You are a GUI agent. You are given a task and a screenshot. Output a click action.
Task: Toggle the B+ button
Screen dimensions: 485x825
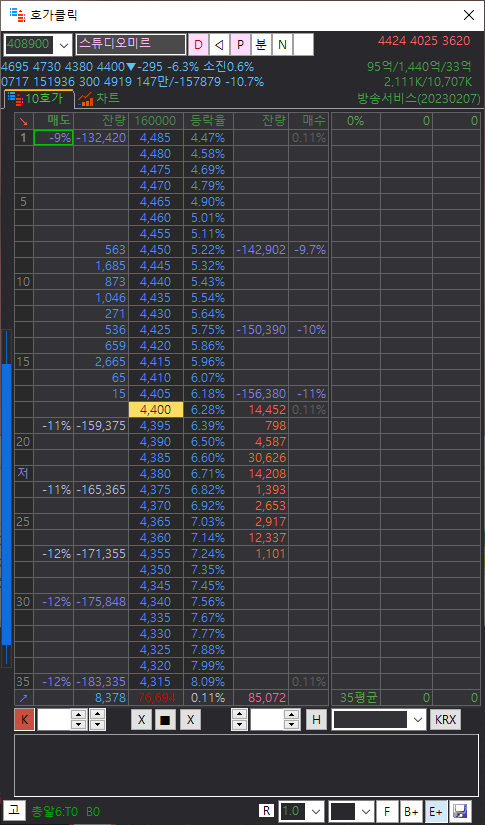pyautogui.click(x=411, y=811)
